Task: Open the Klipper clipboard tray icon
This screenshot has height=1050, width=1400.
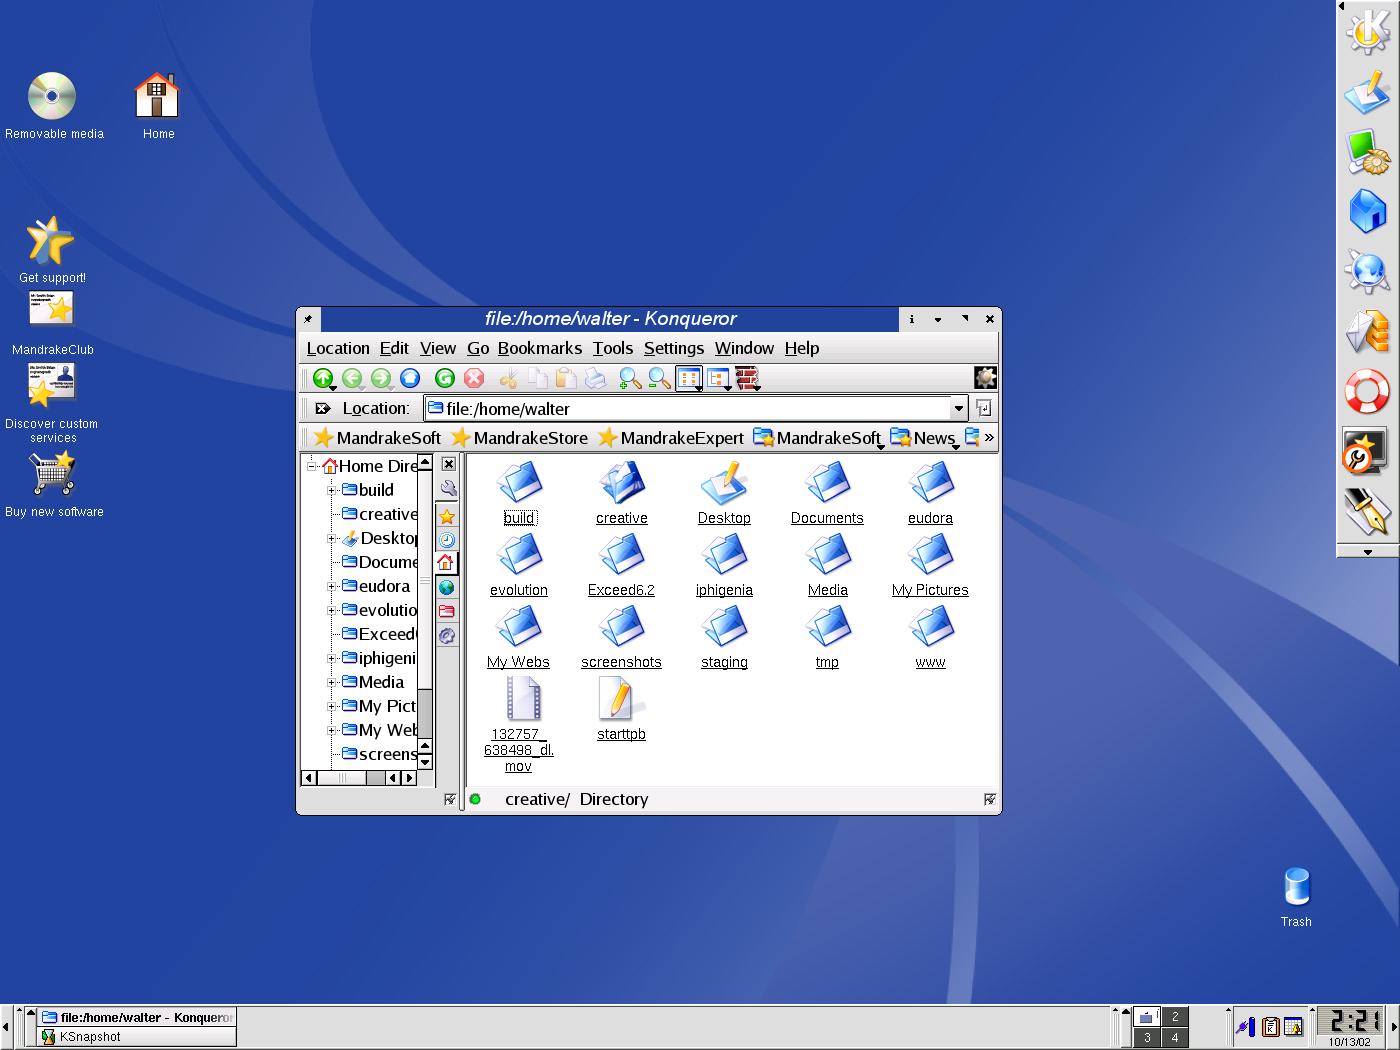Action: [x=1270, y=1027]
